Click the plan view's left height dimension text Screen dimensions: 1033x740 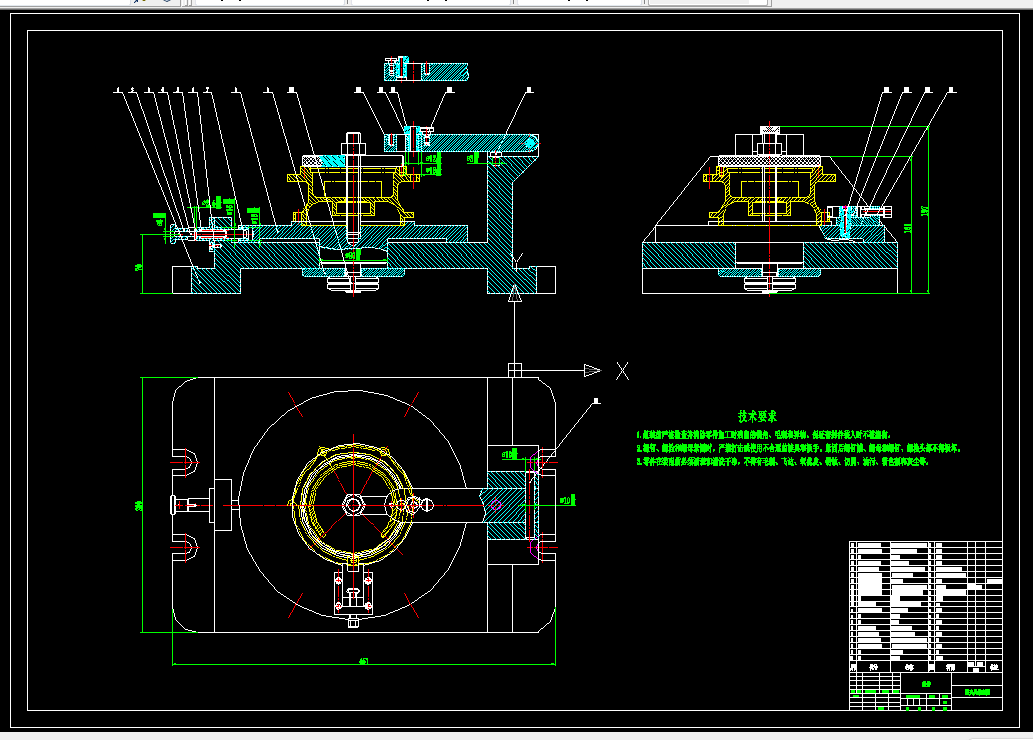pos(138,505)
